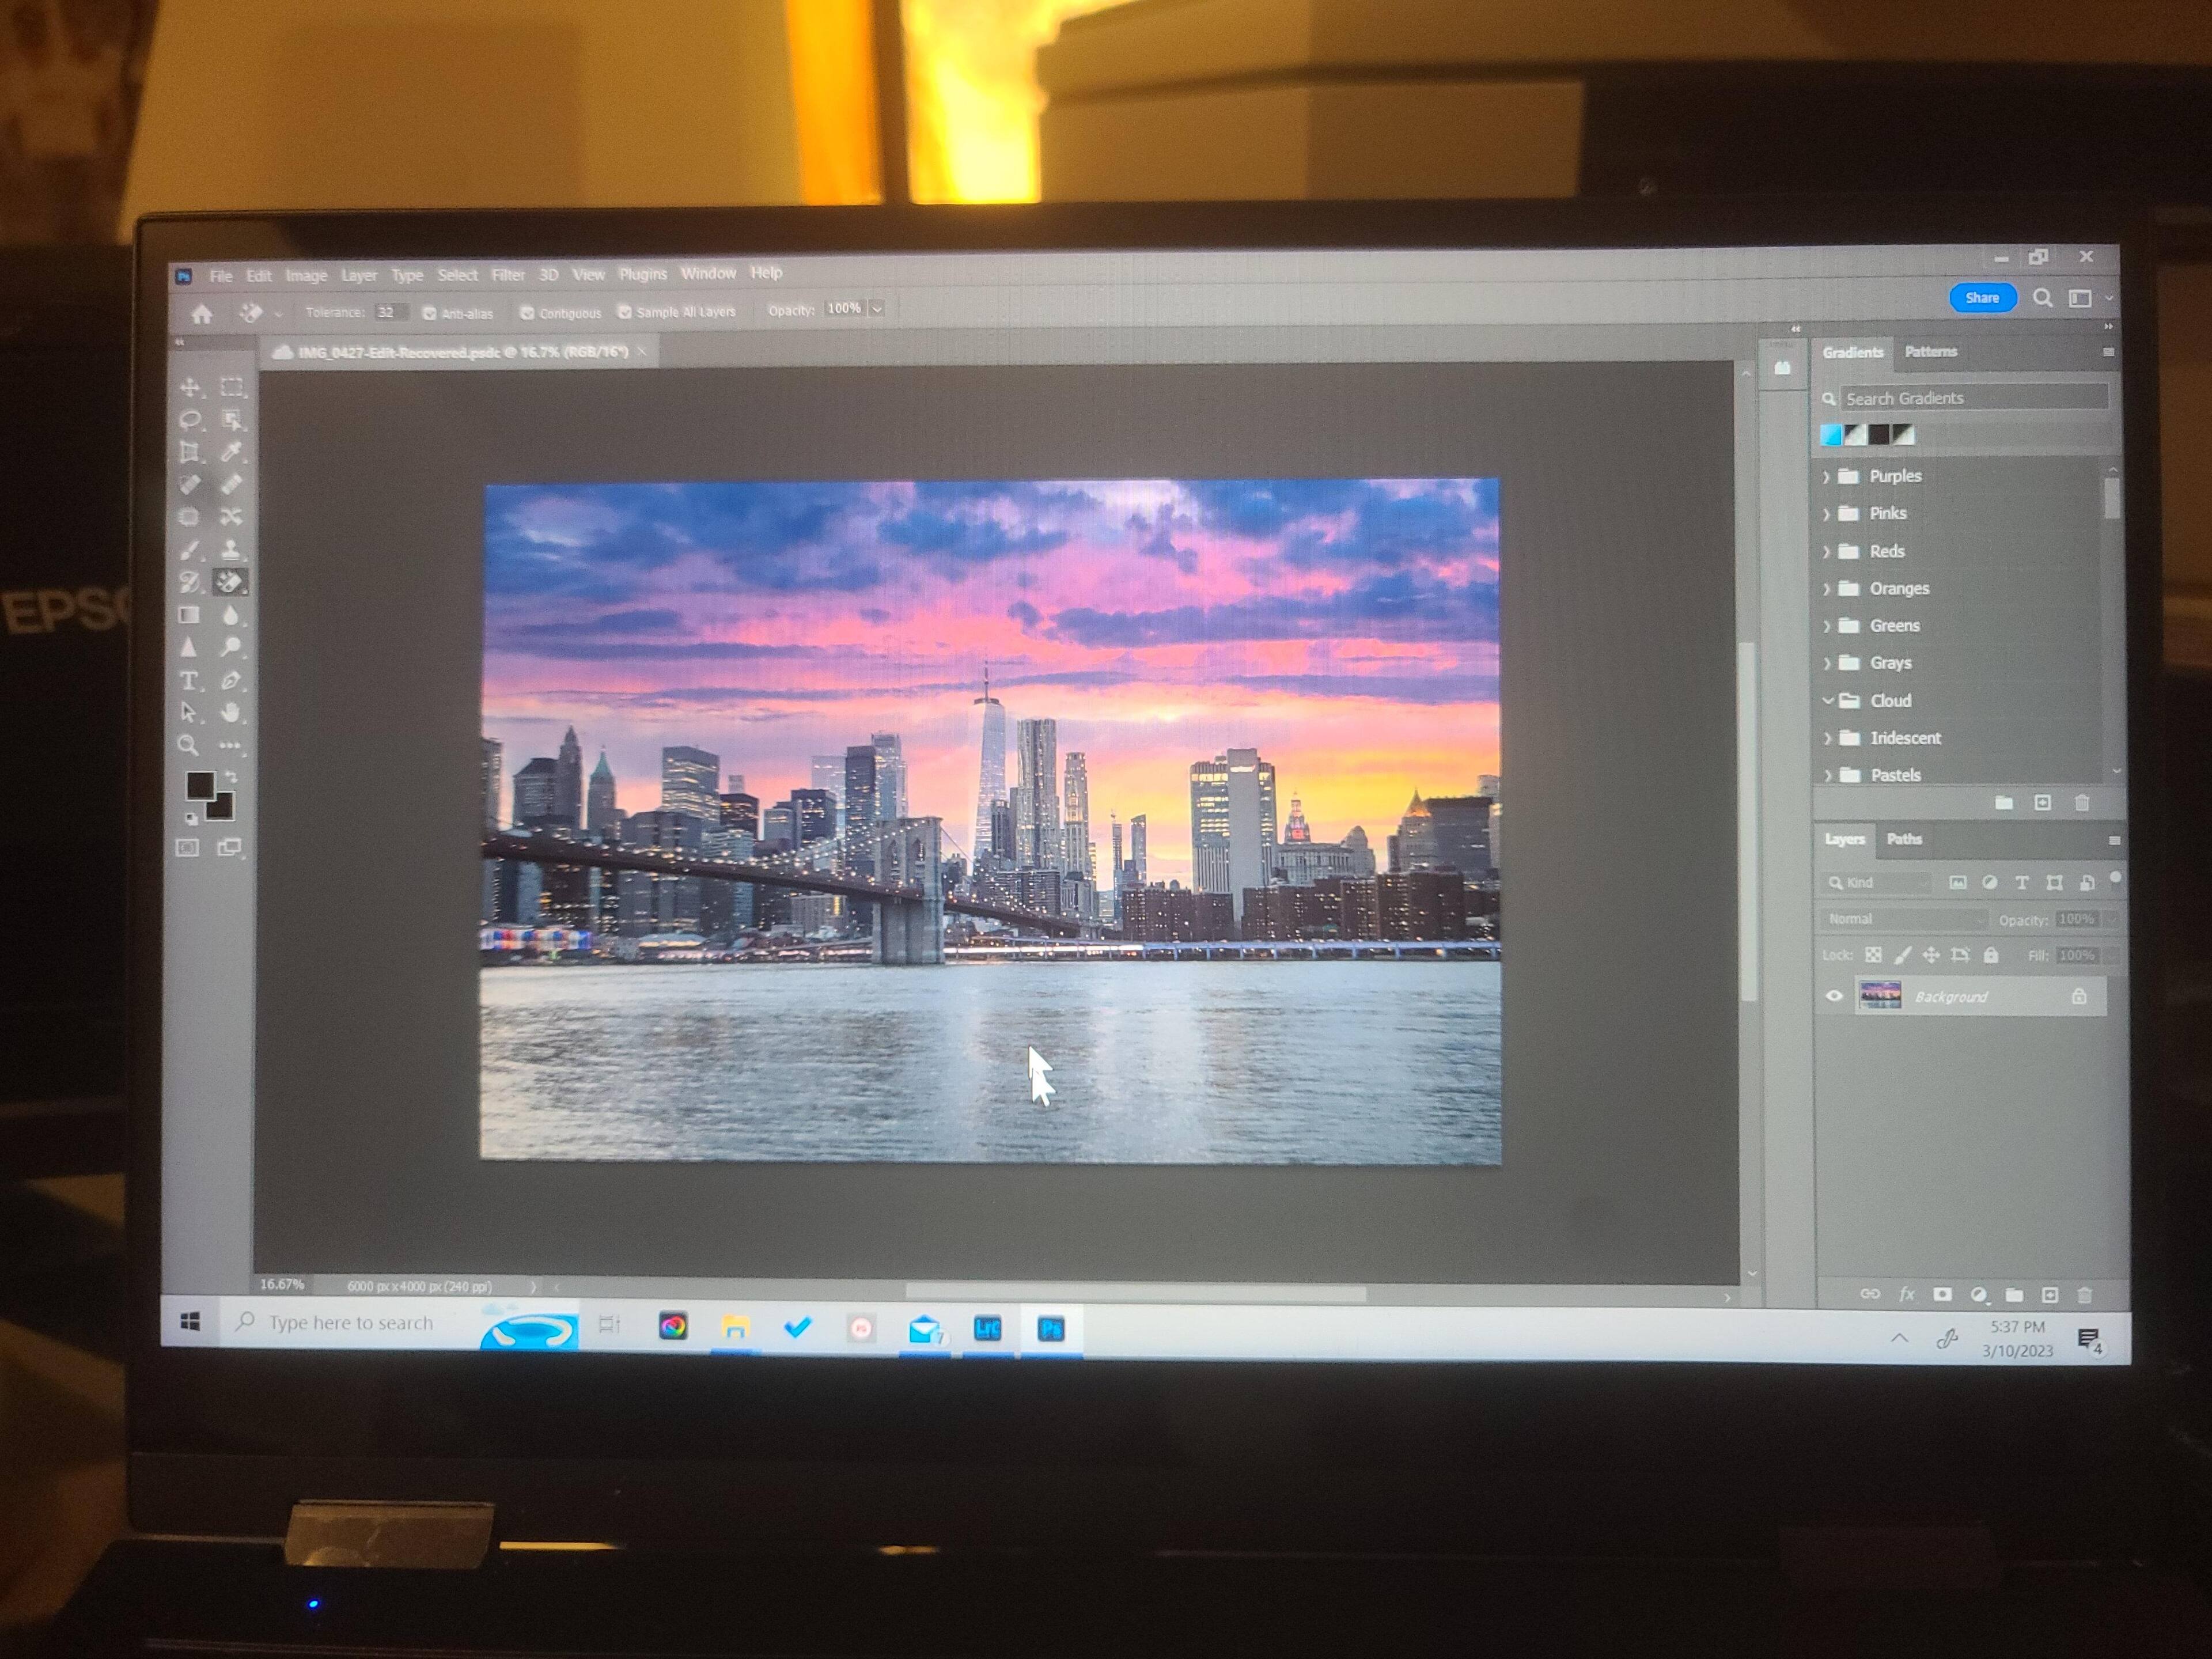Collapse the Cloud gradient folder
The height and width of the screenshot is (1659, 2212).
(1827, 700)
